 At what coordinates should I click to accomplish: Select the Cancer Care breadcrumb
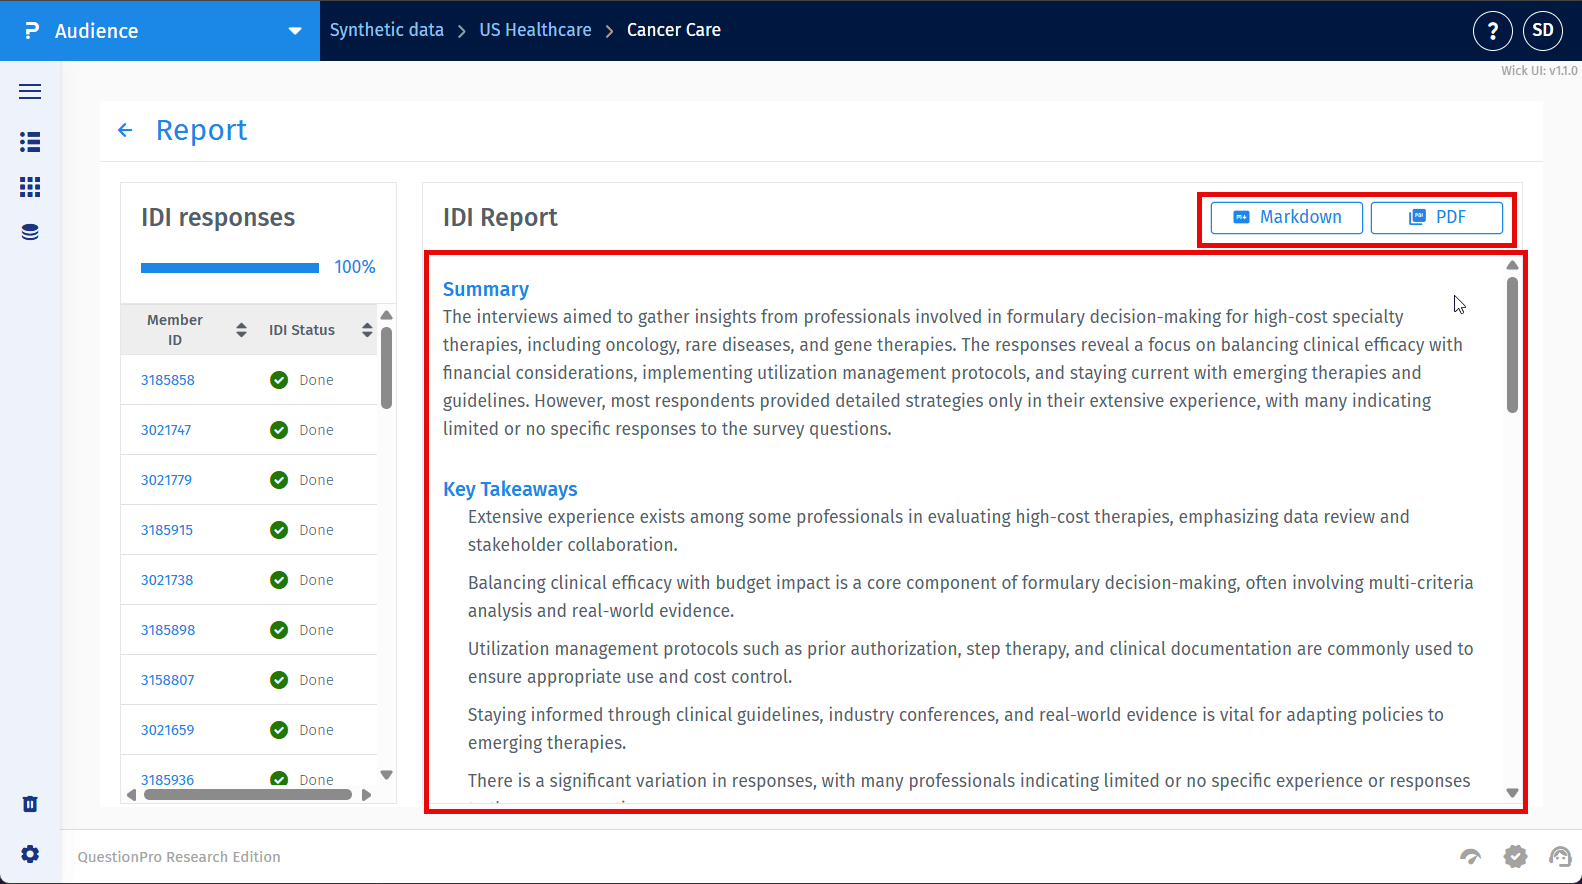[674, 30]
